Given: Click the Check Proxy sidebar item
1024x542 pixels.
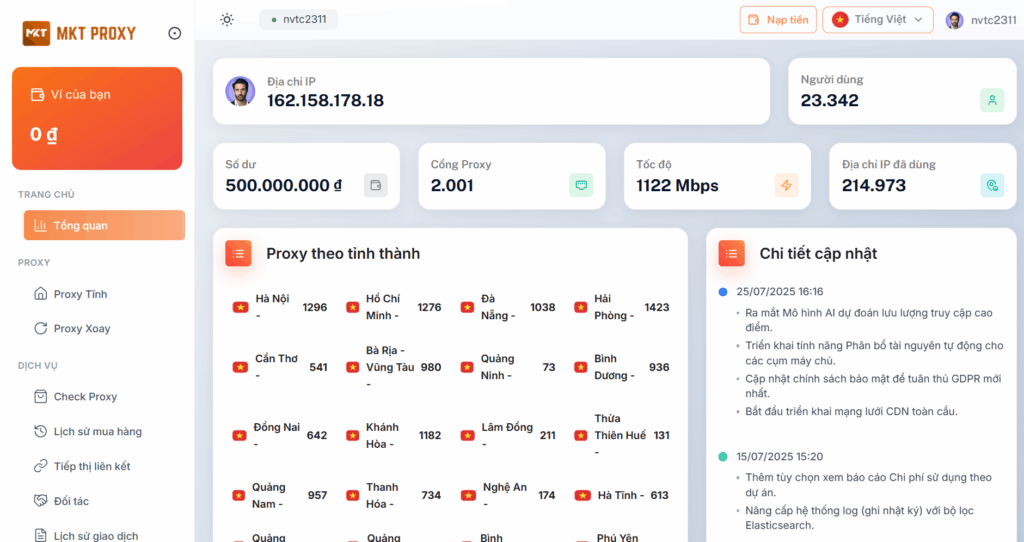Looking at the screenshot, I should [x=85, y=397].
